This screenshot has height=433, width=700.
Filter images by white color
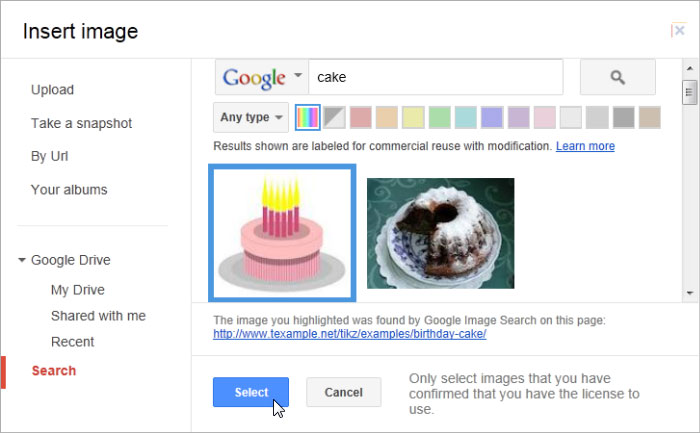[571, 117]
